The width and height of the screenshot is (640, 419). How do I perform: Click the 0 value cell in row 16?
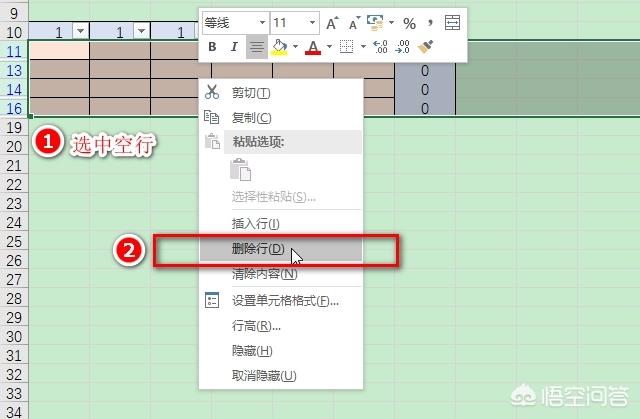coord(425,108)
